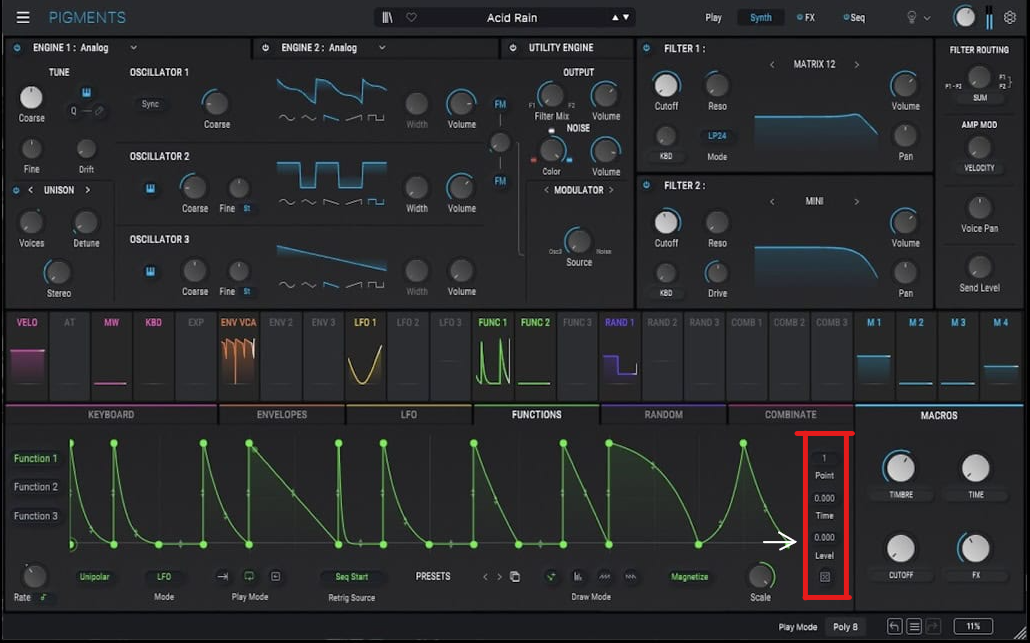Open the KEYBOARD modulation tab
1030x643 pixels.
tap(111, 414)
